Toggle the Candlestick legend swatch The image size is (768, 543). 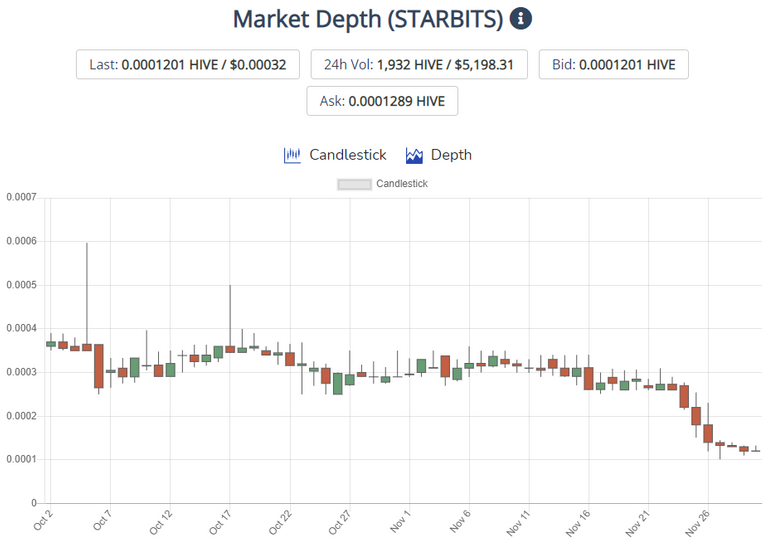(354, 184)
